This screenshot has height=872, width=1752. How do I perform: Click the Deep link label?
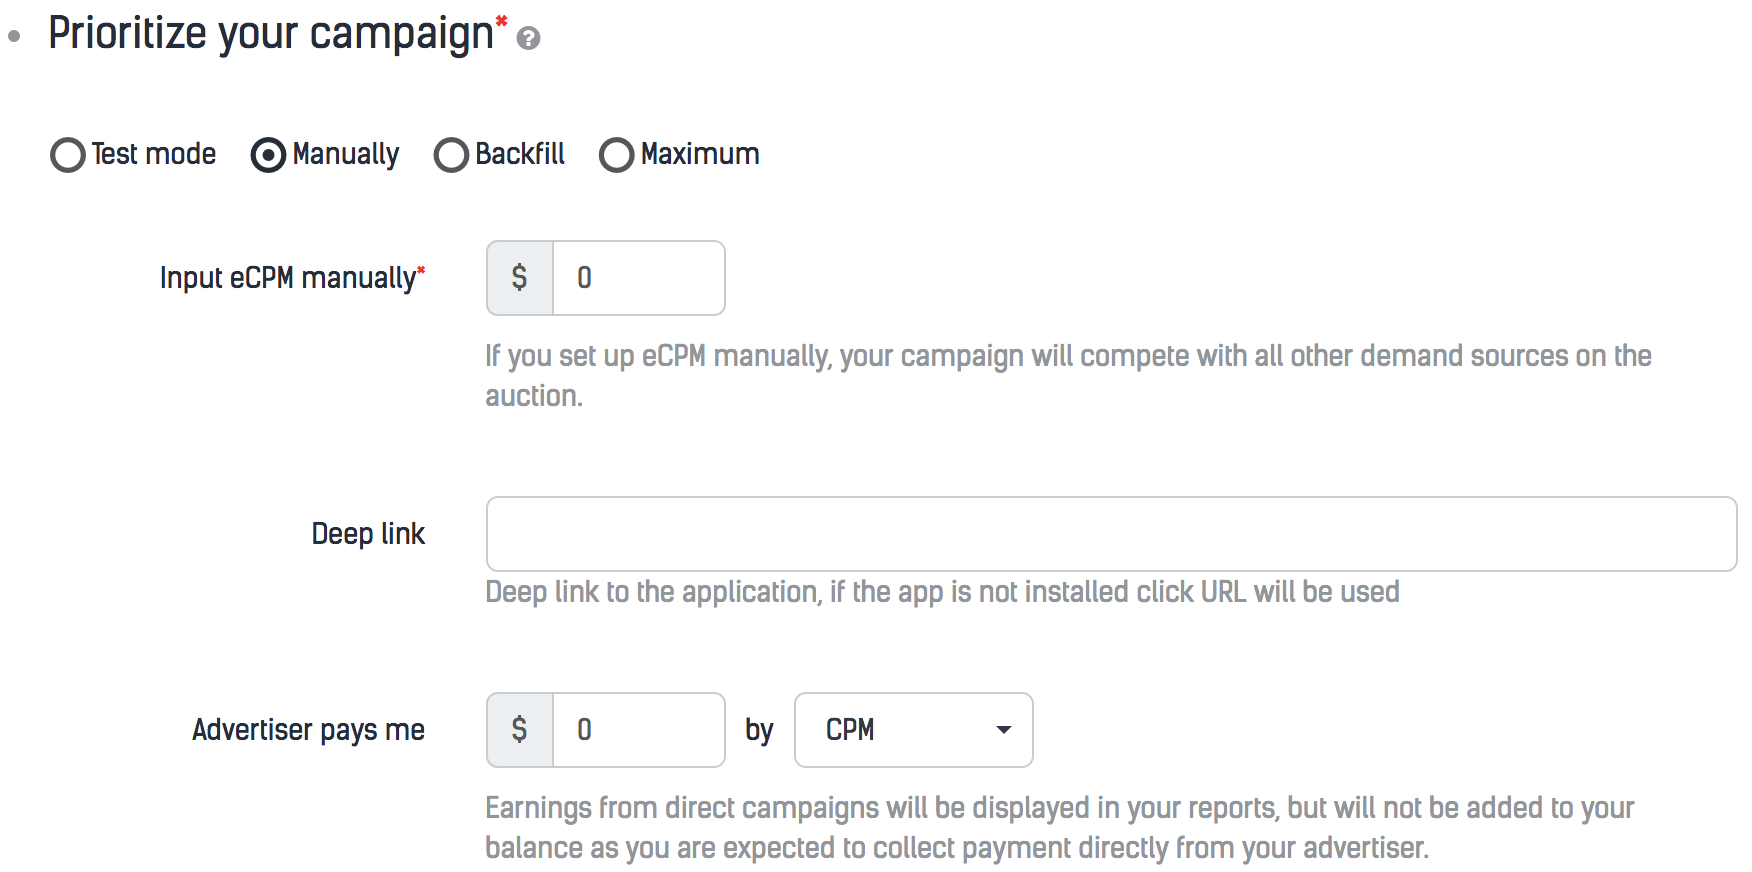[368, 534]
